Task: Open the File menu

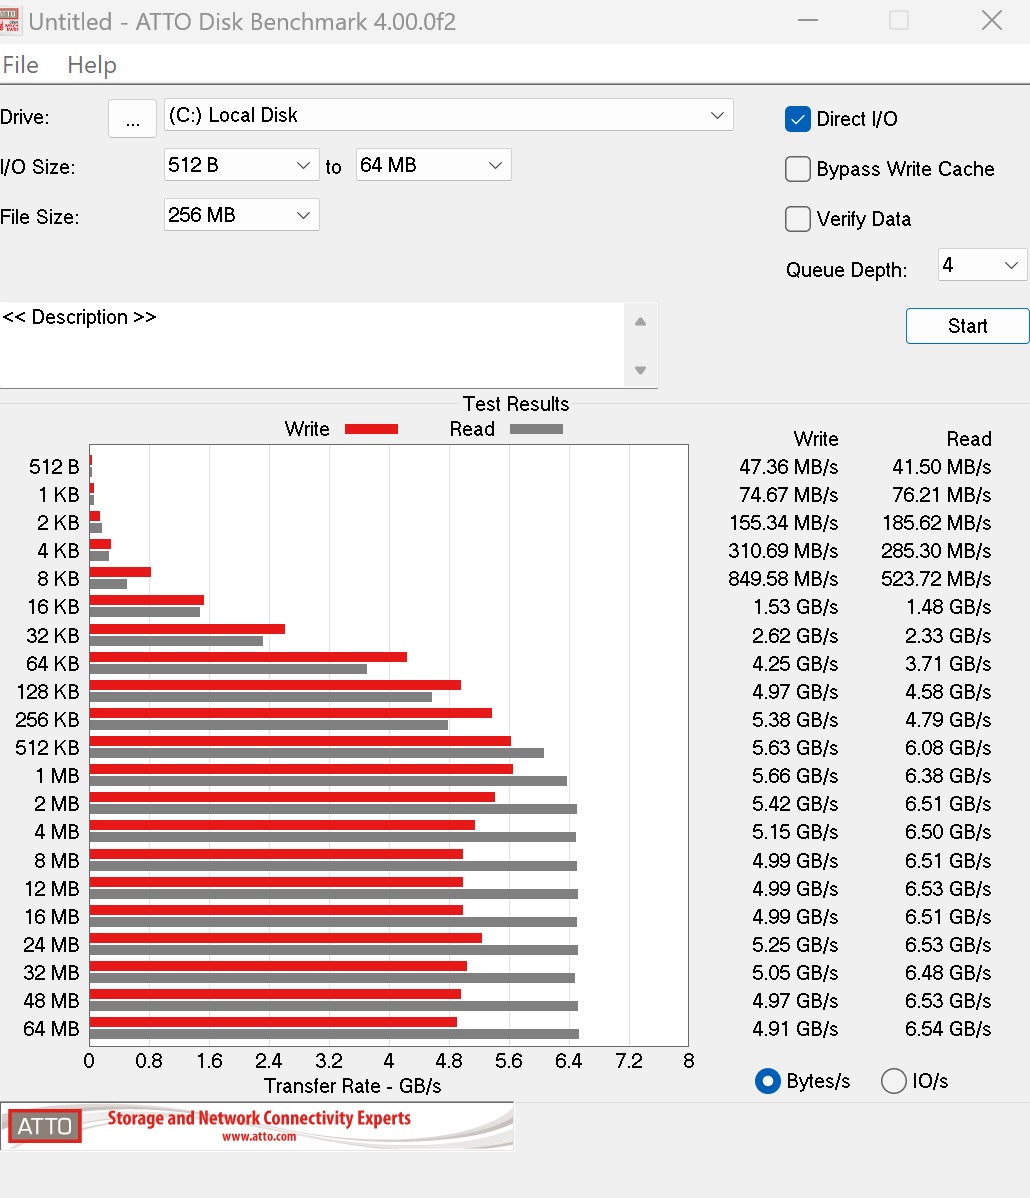Action: tap(21, 65)
